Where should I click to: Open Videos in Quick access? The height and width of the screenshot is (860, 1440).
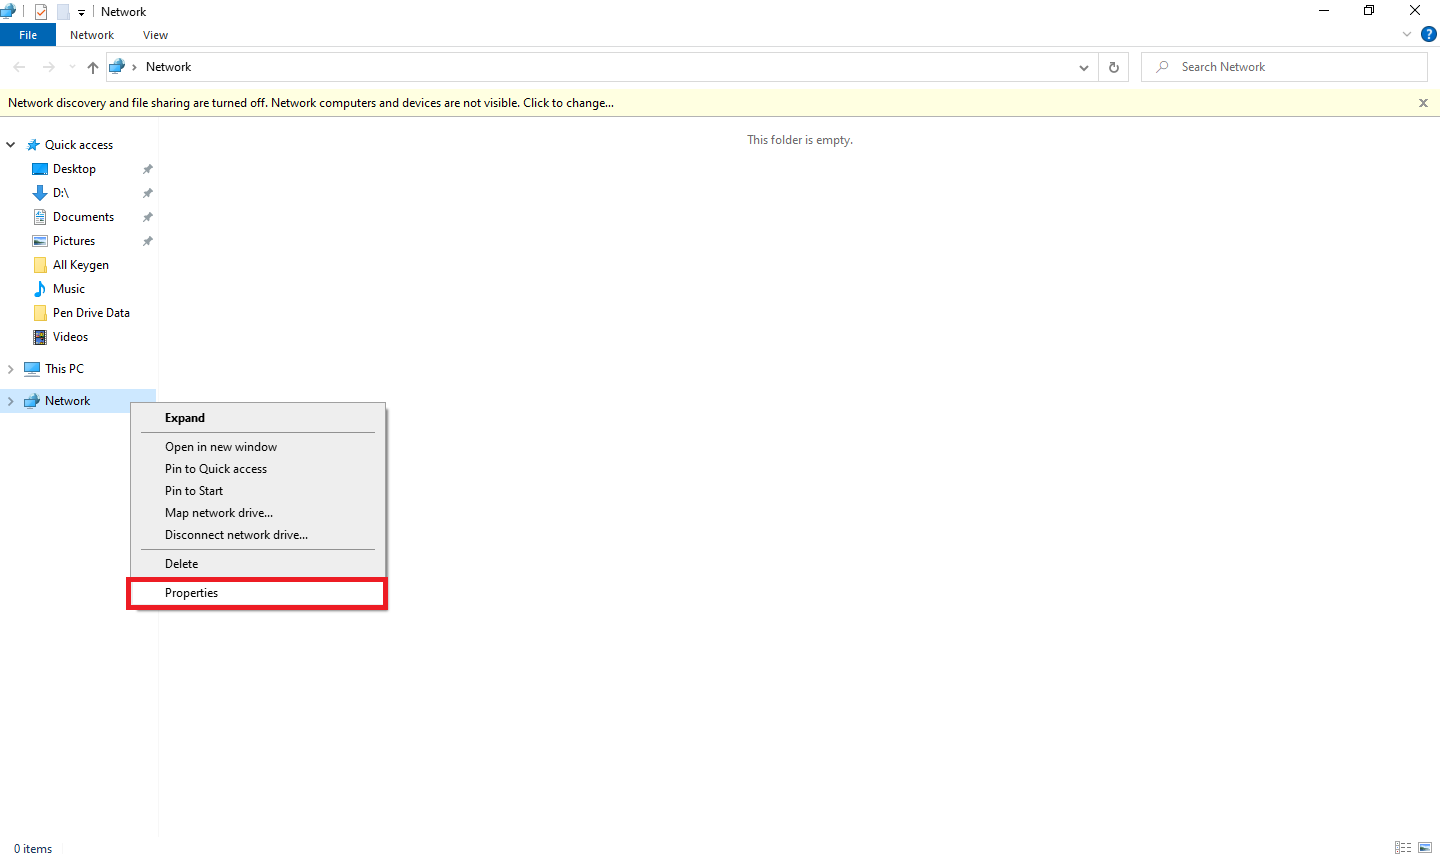70,337
